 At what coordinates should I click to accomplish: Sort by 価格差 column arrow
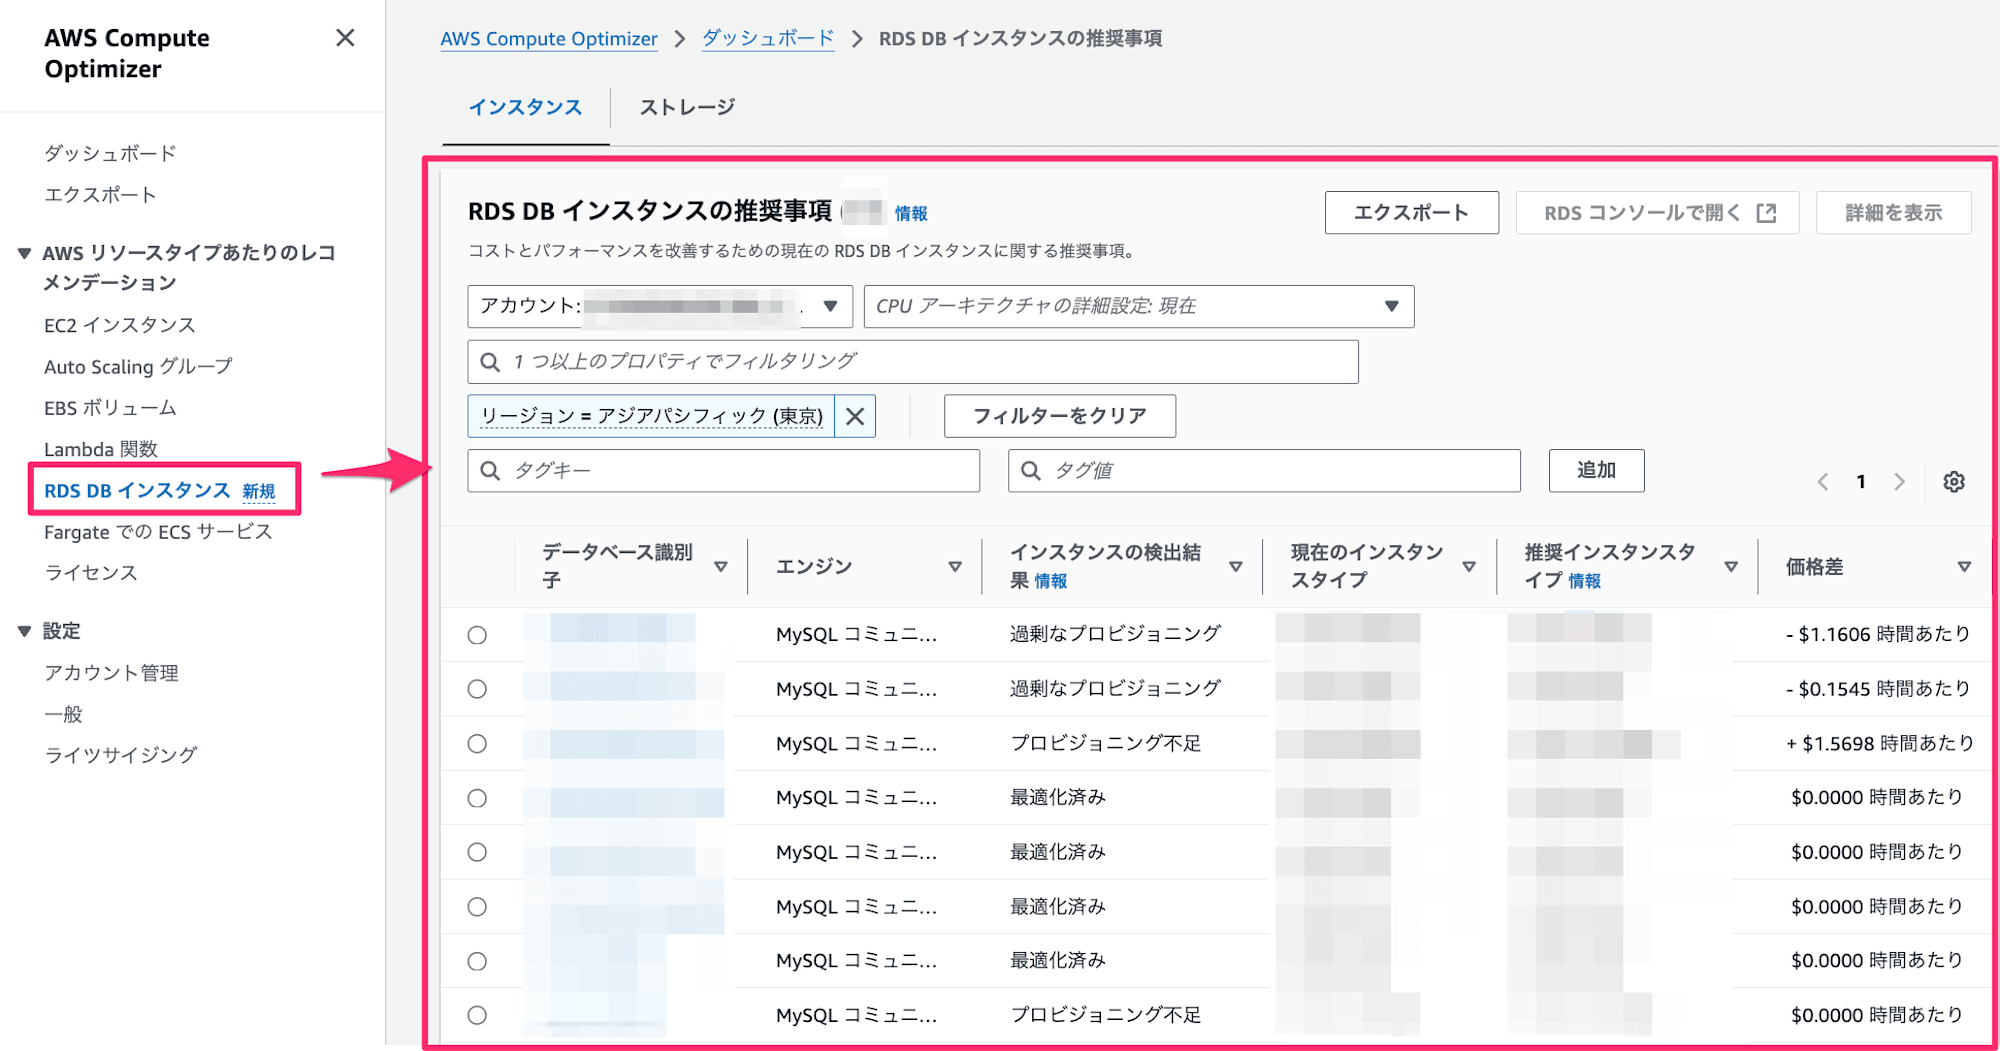tap(1964, 567)
